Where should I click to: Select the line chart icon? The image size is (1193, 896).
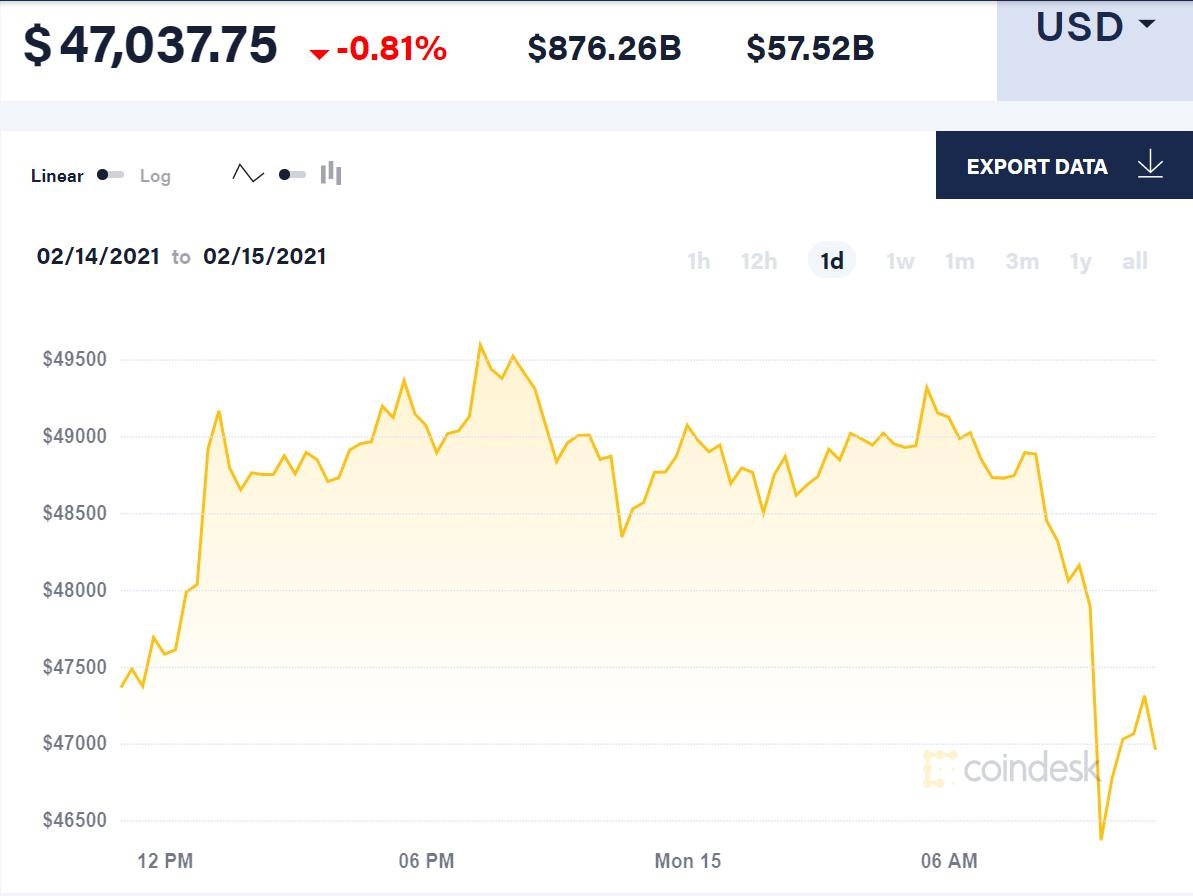tap(247, 173)
